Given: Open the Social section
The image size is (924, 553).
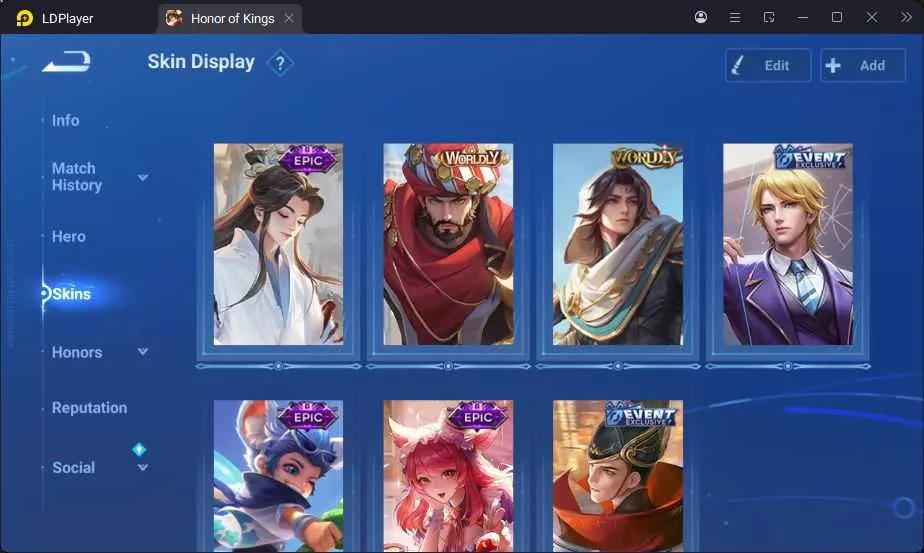Looking at the screenshot, I should 73,468.
